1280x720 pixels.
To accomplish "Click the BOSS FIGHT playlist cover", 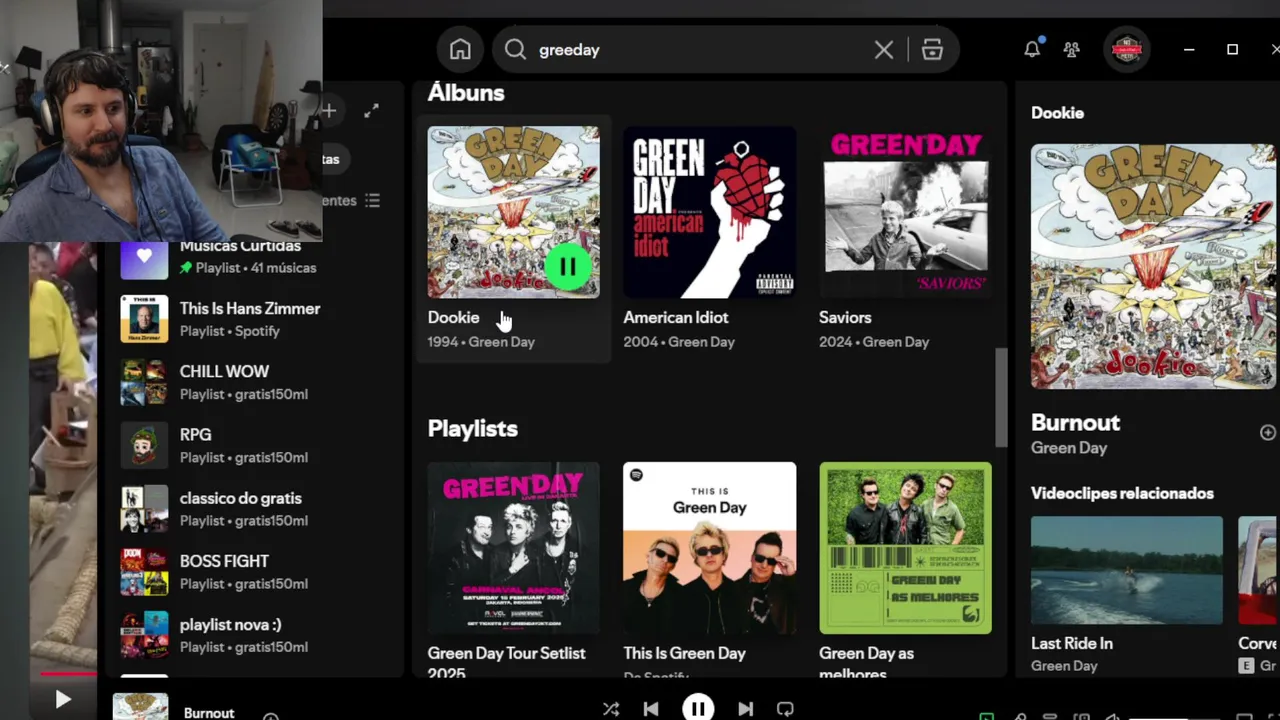I will pos(144,571).
